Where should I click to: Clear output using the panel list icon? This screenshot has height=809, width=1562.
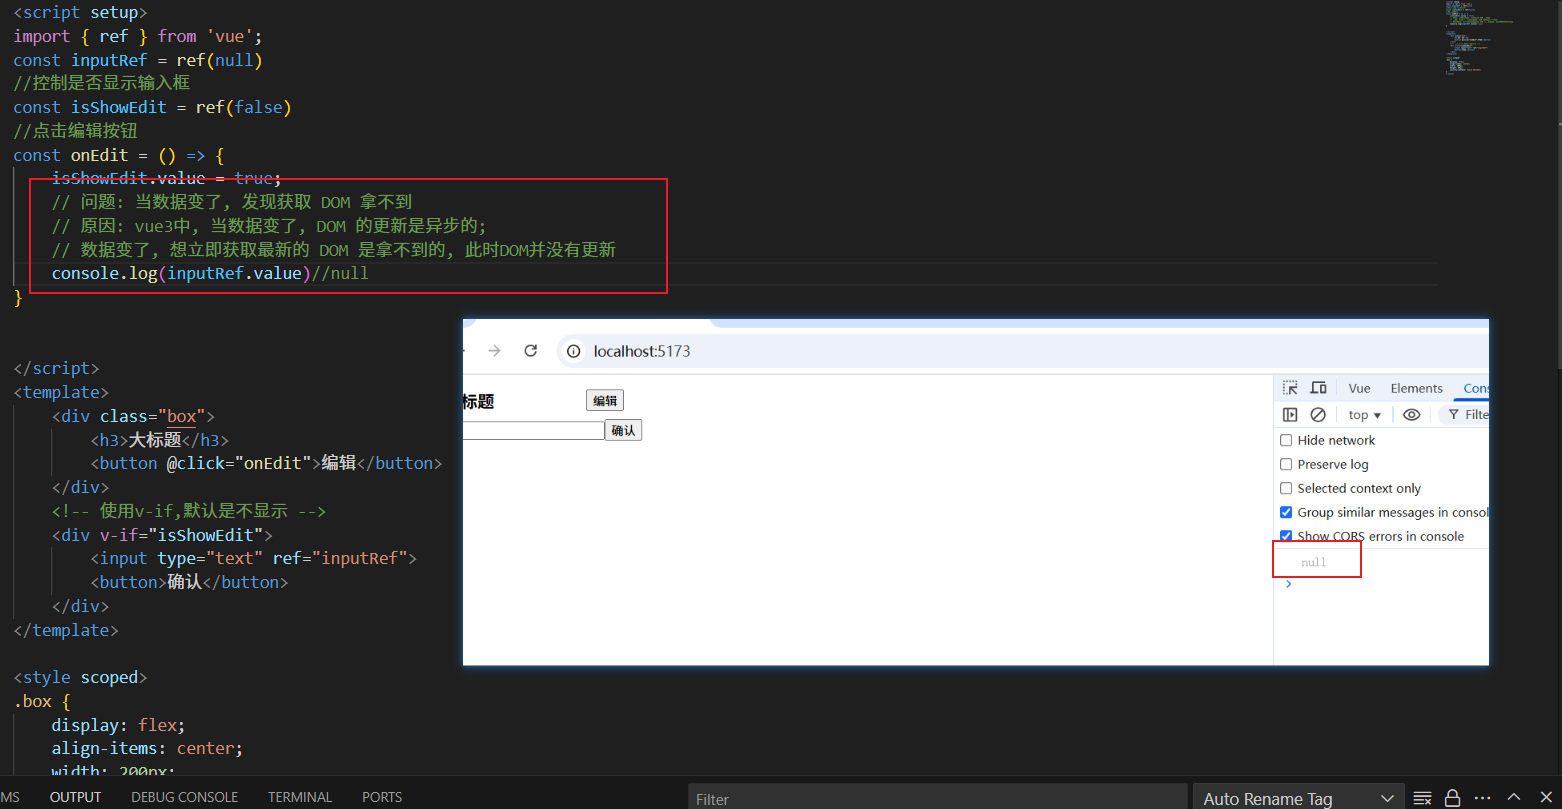tap(1422, 798)
